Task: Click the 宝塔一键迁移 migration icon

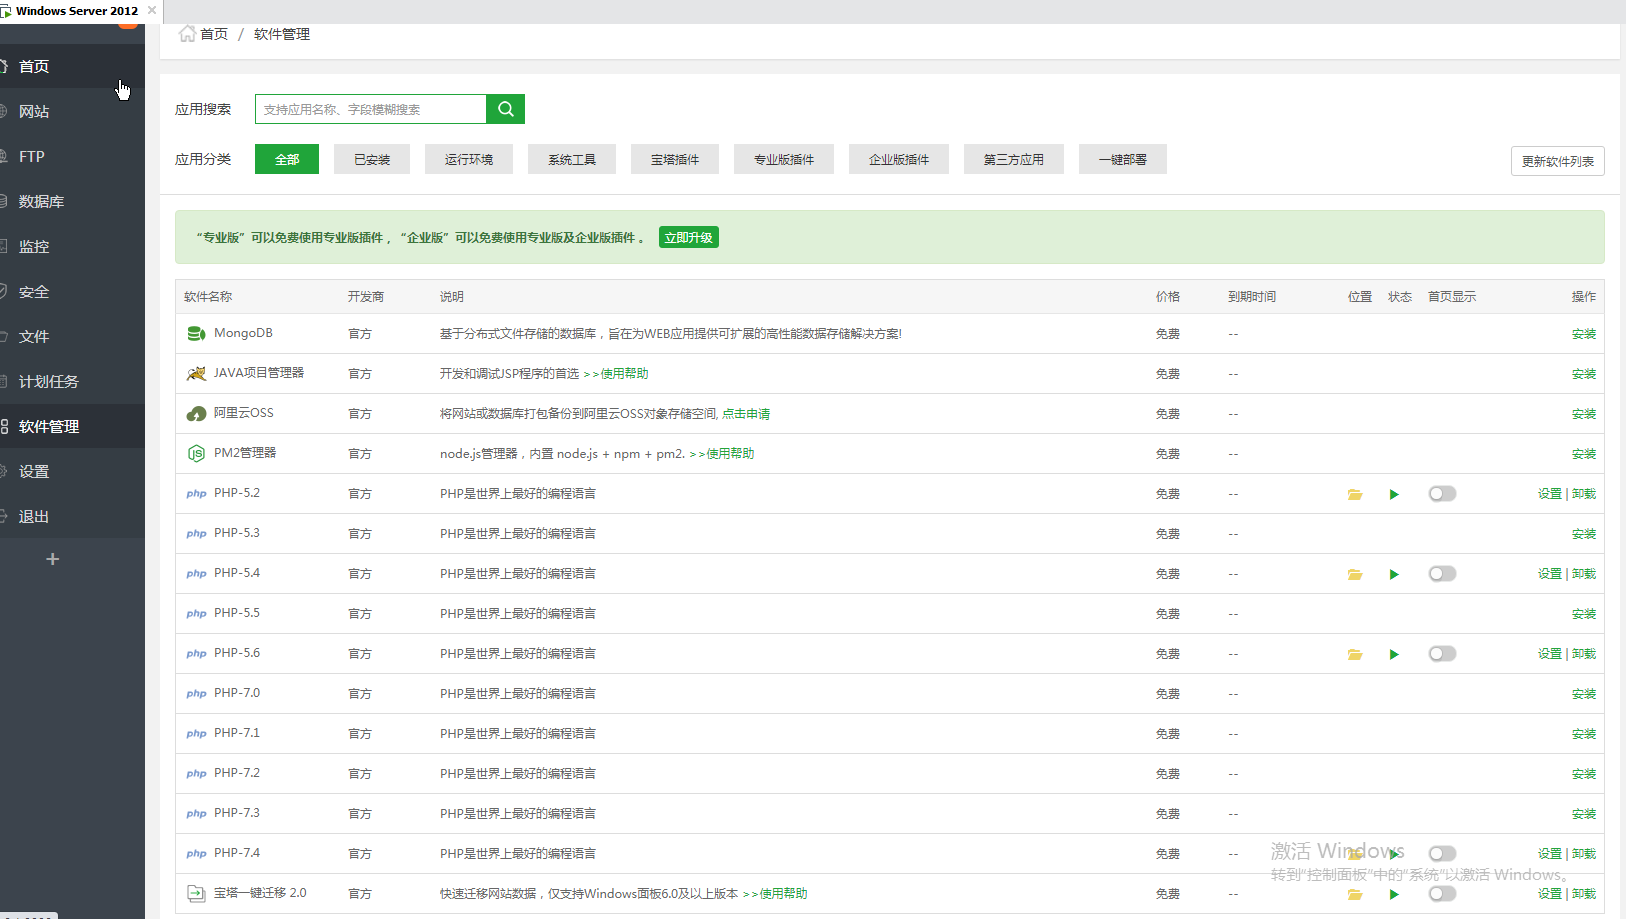Action: click(196, 893)
